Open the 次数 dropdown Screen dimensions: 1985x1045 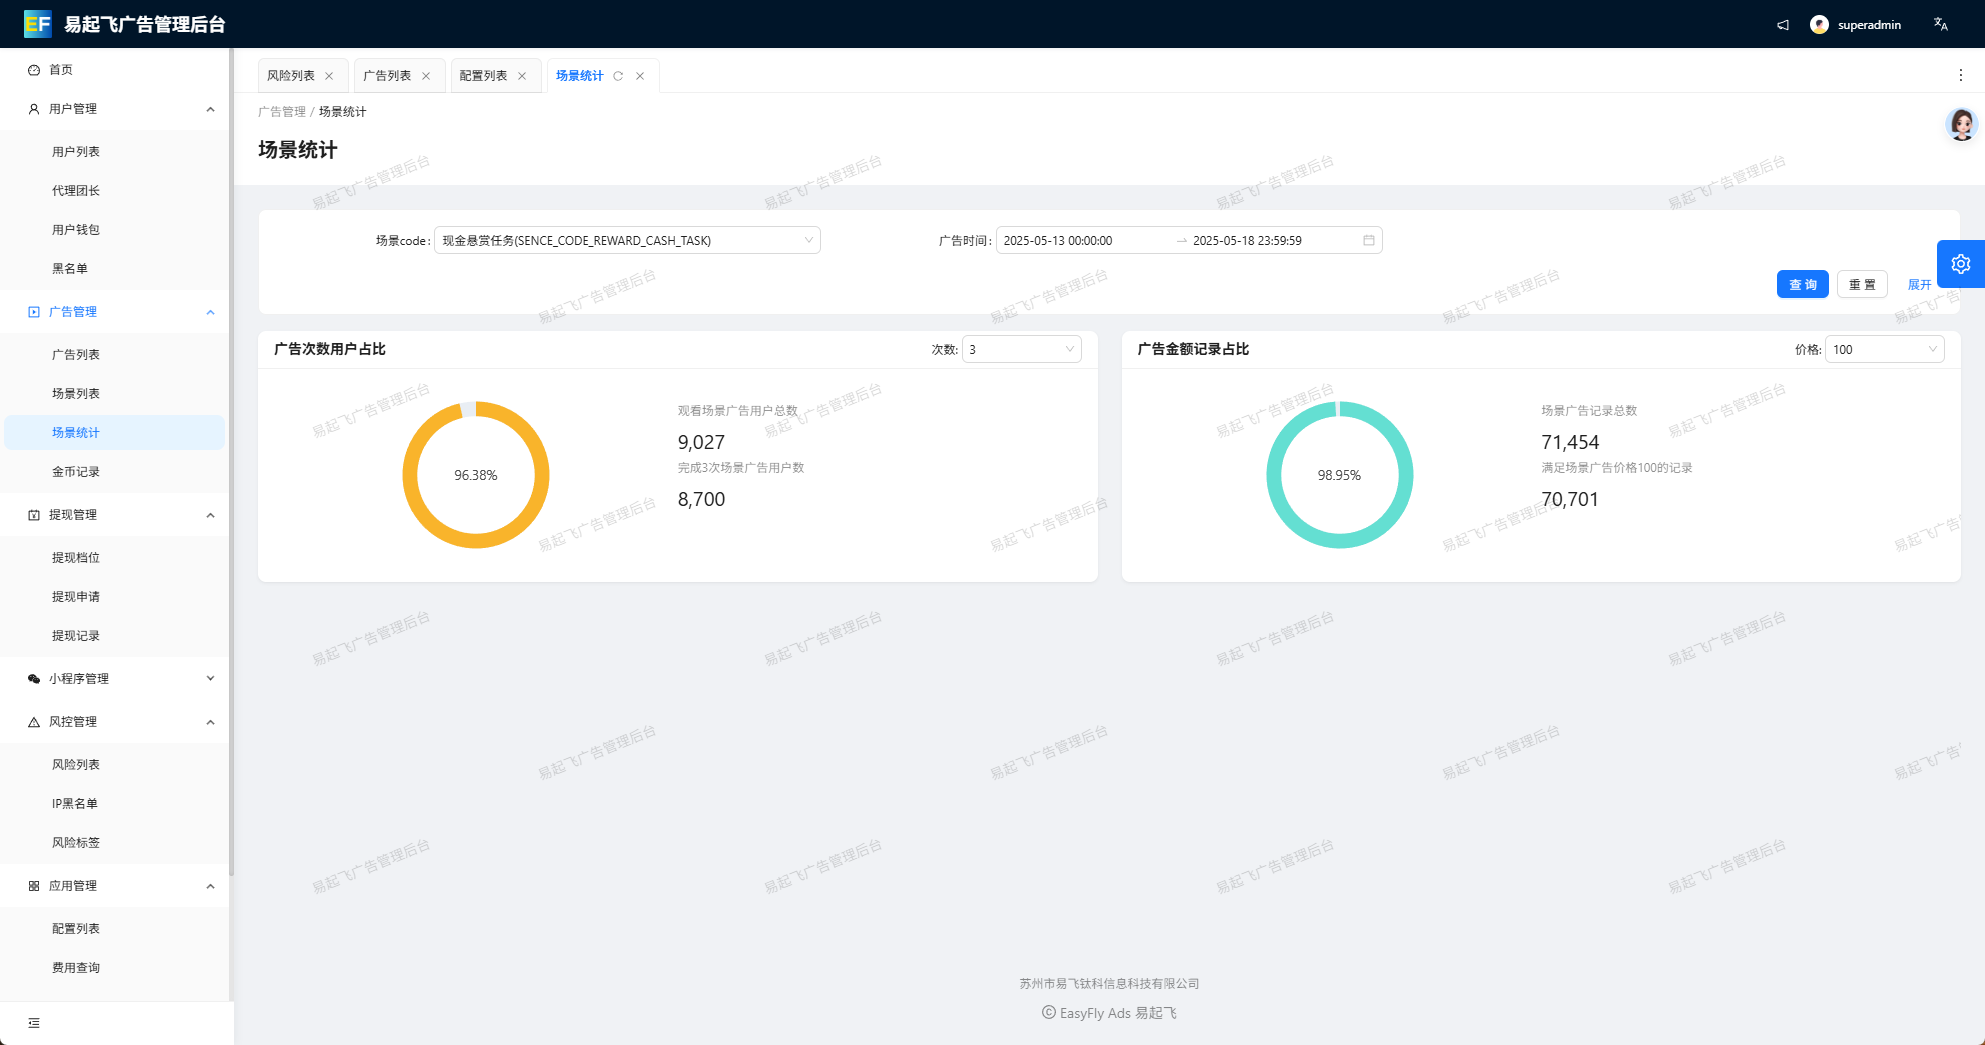[x=1021, y=349]
